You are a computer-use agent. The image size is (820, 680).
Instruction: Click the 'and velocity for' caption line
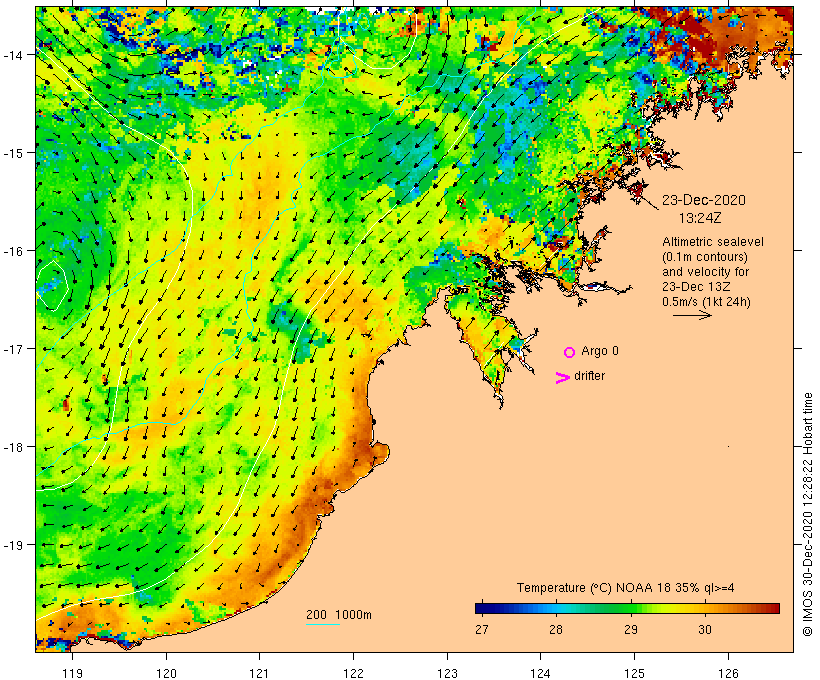pos(705,271)
